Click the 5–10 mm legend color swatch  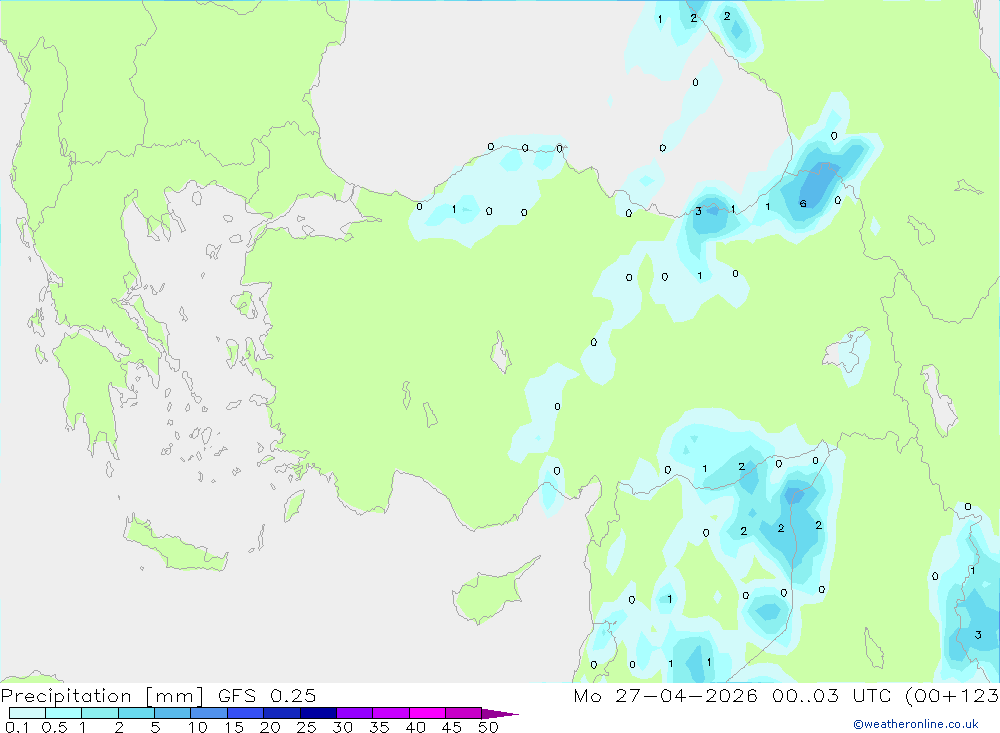[172, 713]
